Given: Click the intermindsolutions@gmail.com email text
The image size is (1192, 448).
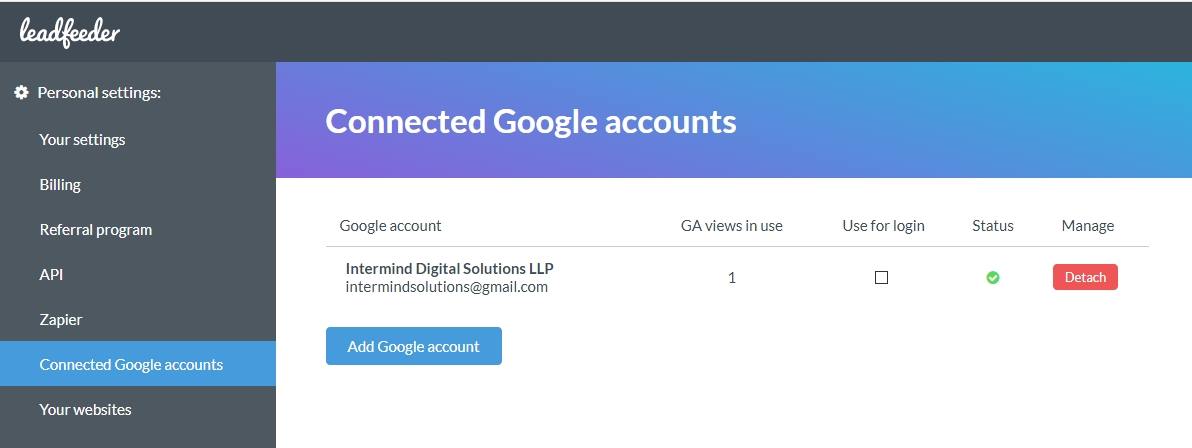Looking at the screenshot, I should [446, 287].
